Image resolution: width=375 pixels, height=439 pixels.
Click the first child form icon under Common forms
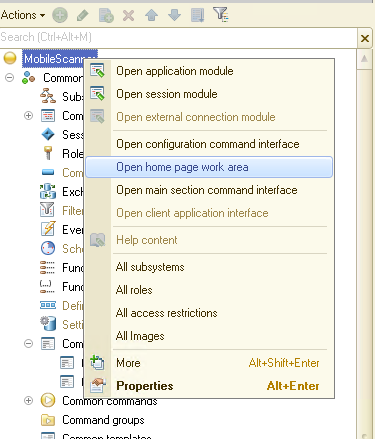67,363
